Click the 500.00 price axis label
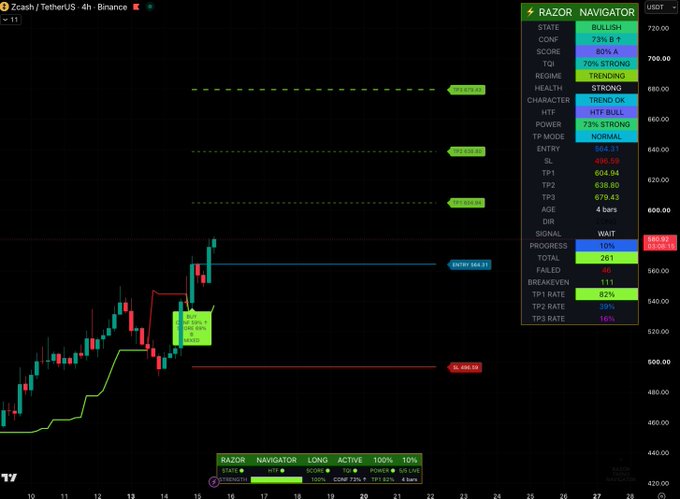Image resolution: width=680 pixels, height=499 pixels. pos(658,362)
